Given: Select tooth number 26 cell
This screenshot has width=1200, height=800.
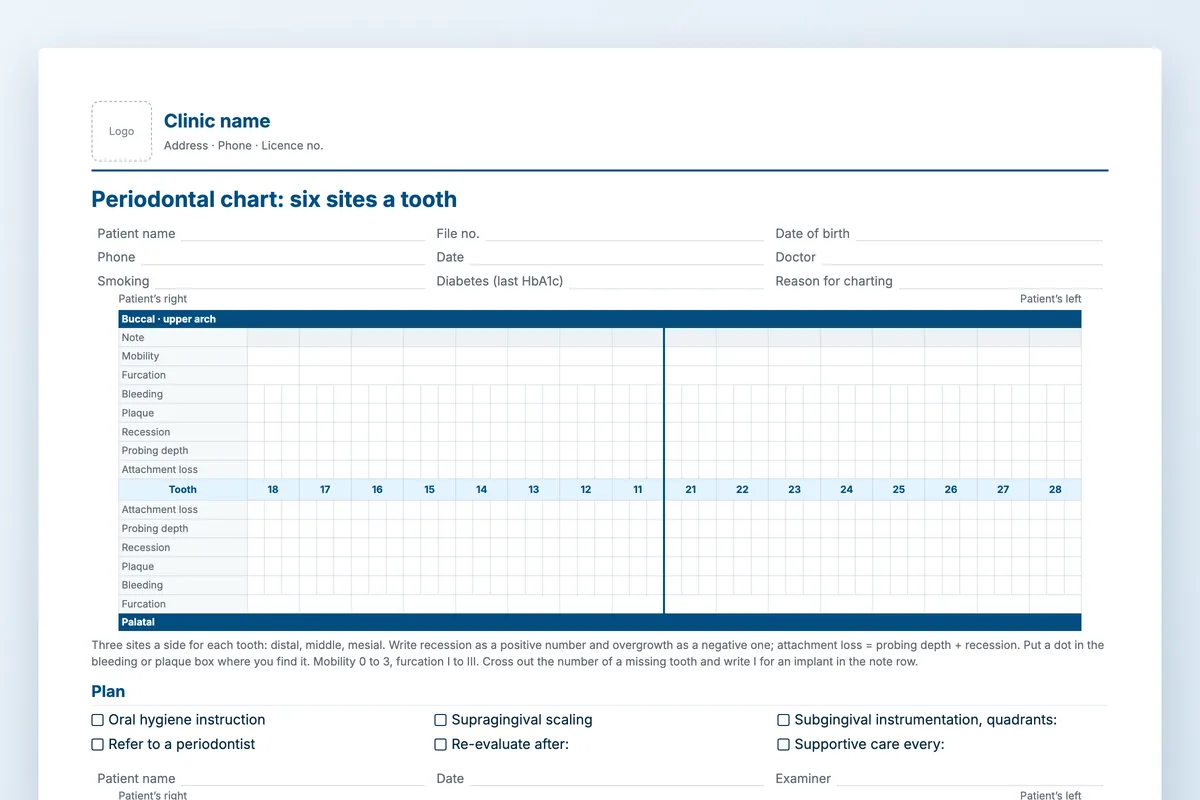Looking at the screenshot, I should coord(951,490).
